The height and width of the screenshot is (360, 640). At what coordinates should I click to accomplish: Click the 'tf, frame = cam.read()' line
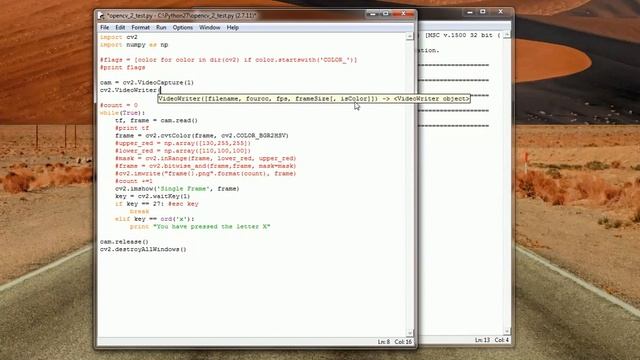pos(156,120)
